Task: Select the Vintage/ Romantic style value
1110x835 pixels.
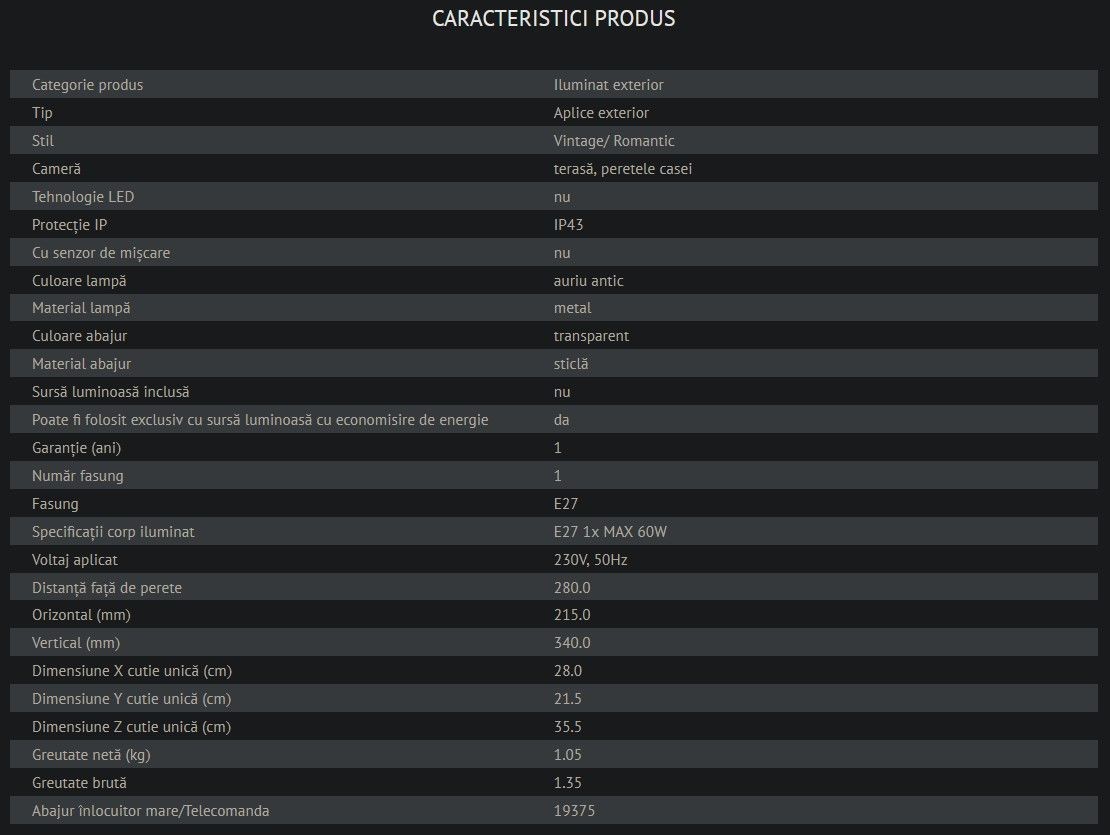Action: [x=614, y=141]
